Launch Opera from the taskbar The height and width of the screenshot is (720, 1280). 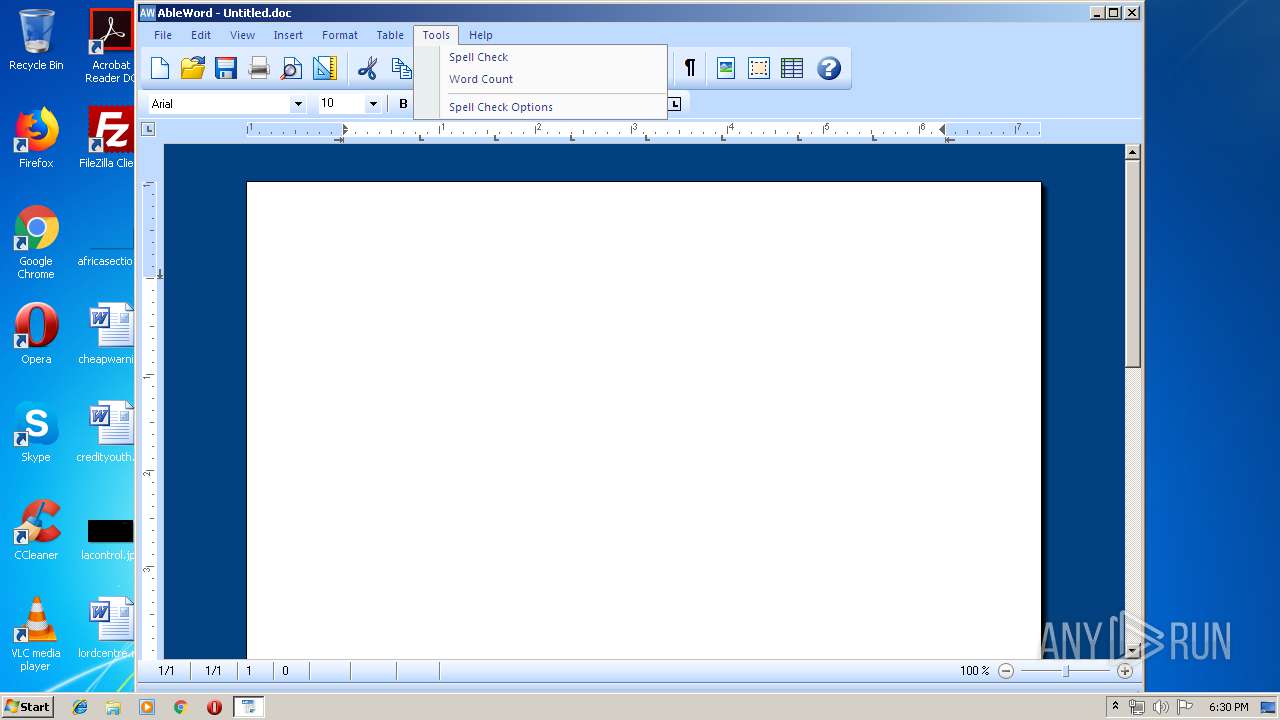[x=214, y=707]
